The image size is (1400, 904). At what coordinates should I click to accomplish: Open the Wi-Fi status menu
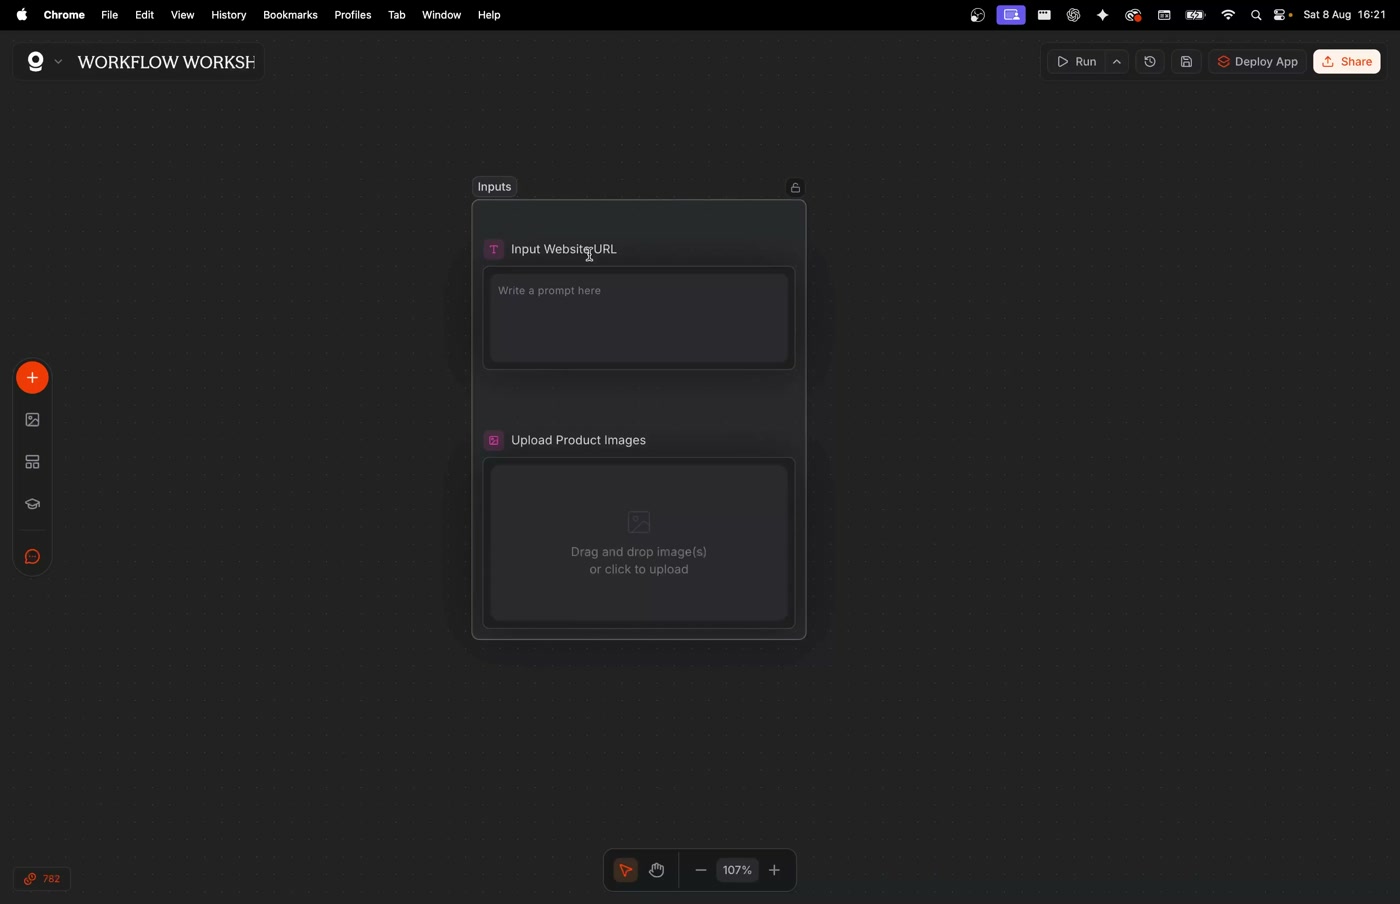1227,15
